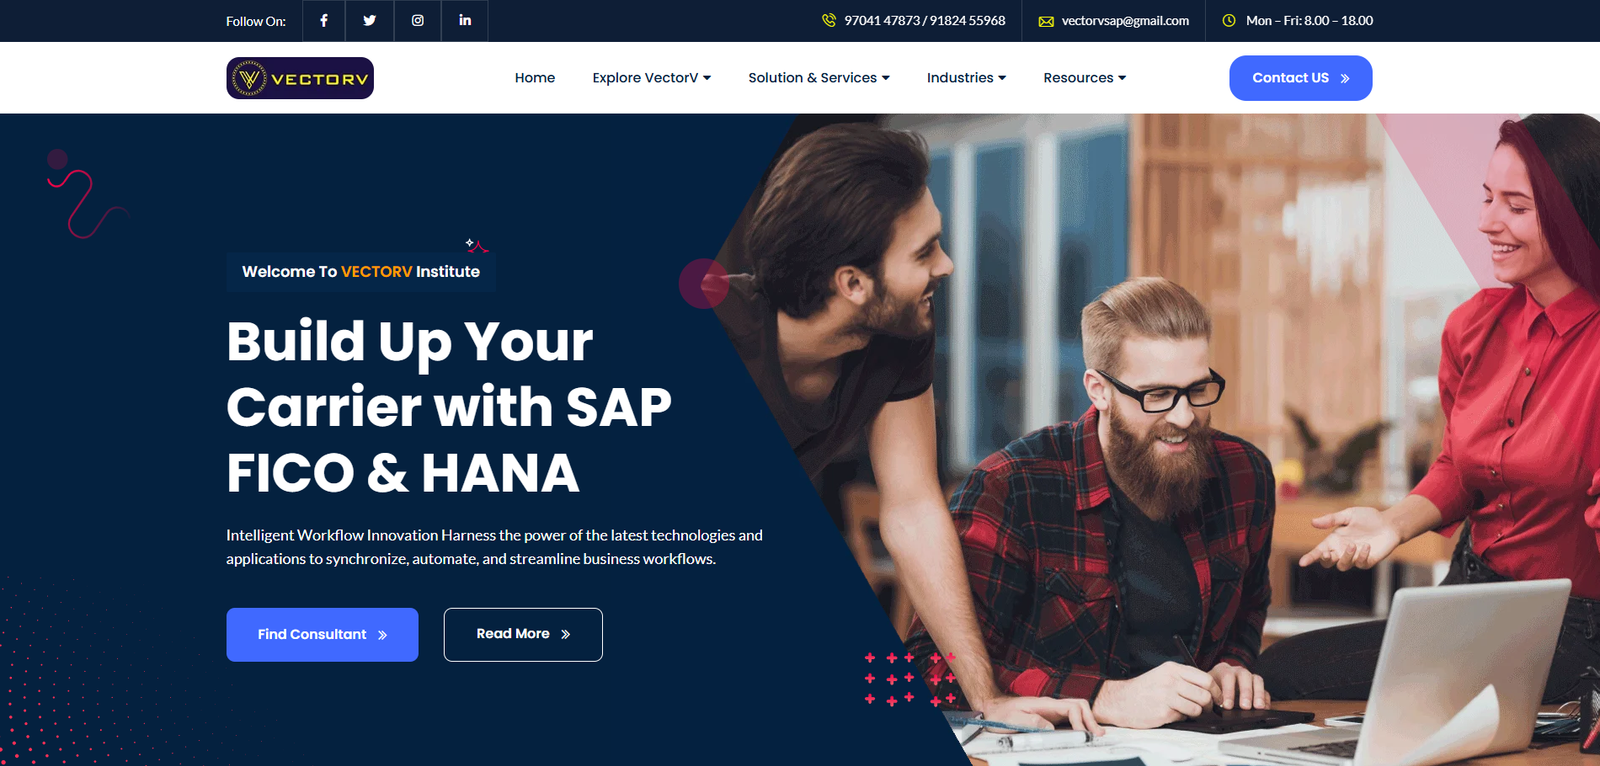1600x766 pixels.
Task: Click the vectorvsap@gmail.com email link
Action: pyautogui.click(x=1125, y=21)
